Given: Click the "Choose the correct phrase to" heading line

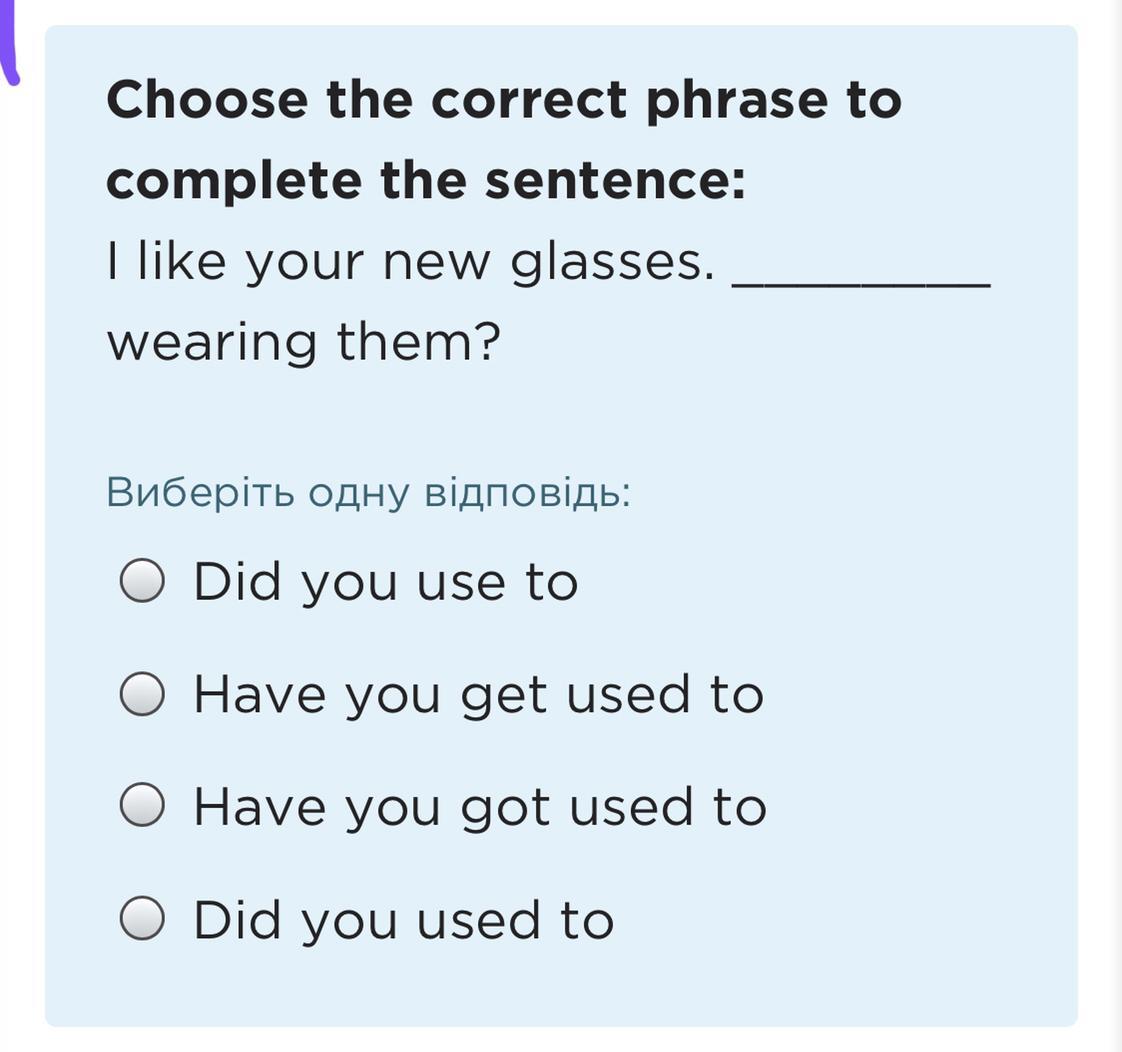Looking at the screenshot, I should click(x=504, y=100).
